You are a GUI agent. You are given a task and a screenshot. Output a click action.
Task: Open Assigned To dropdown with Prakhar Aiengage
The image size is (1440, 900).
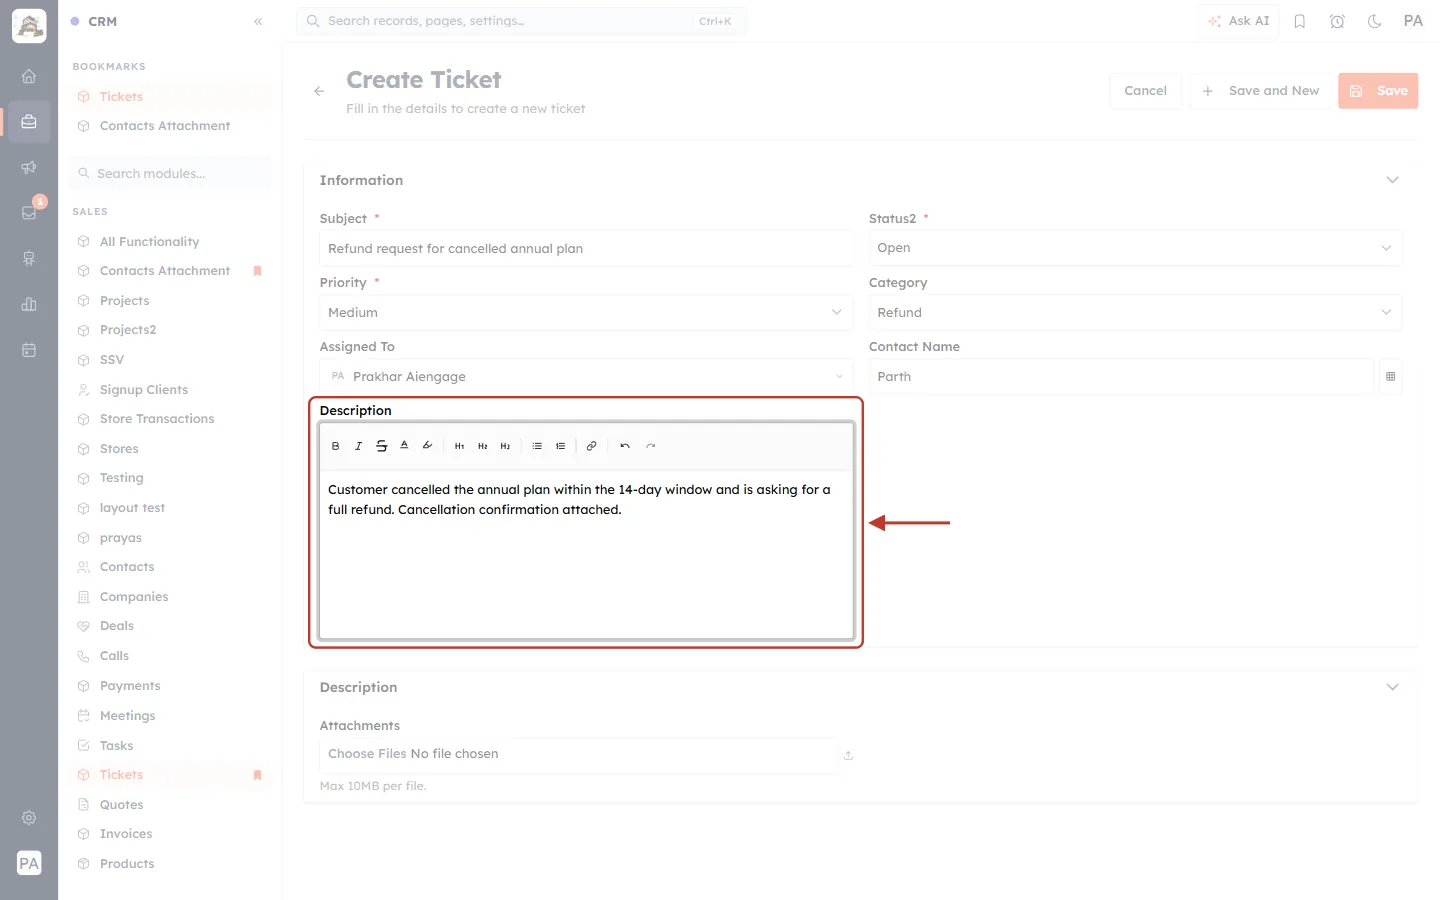pos(586,377)
